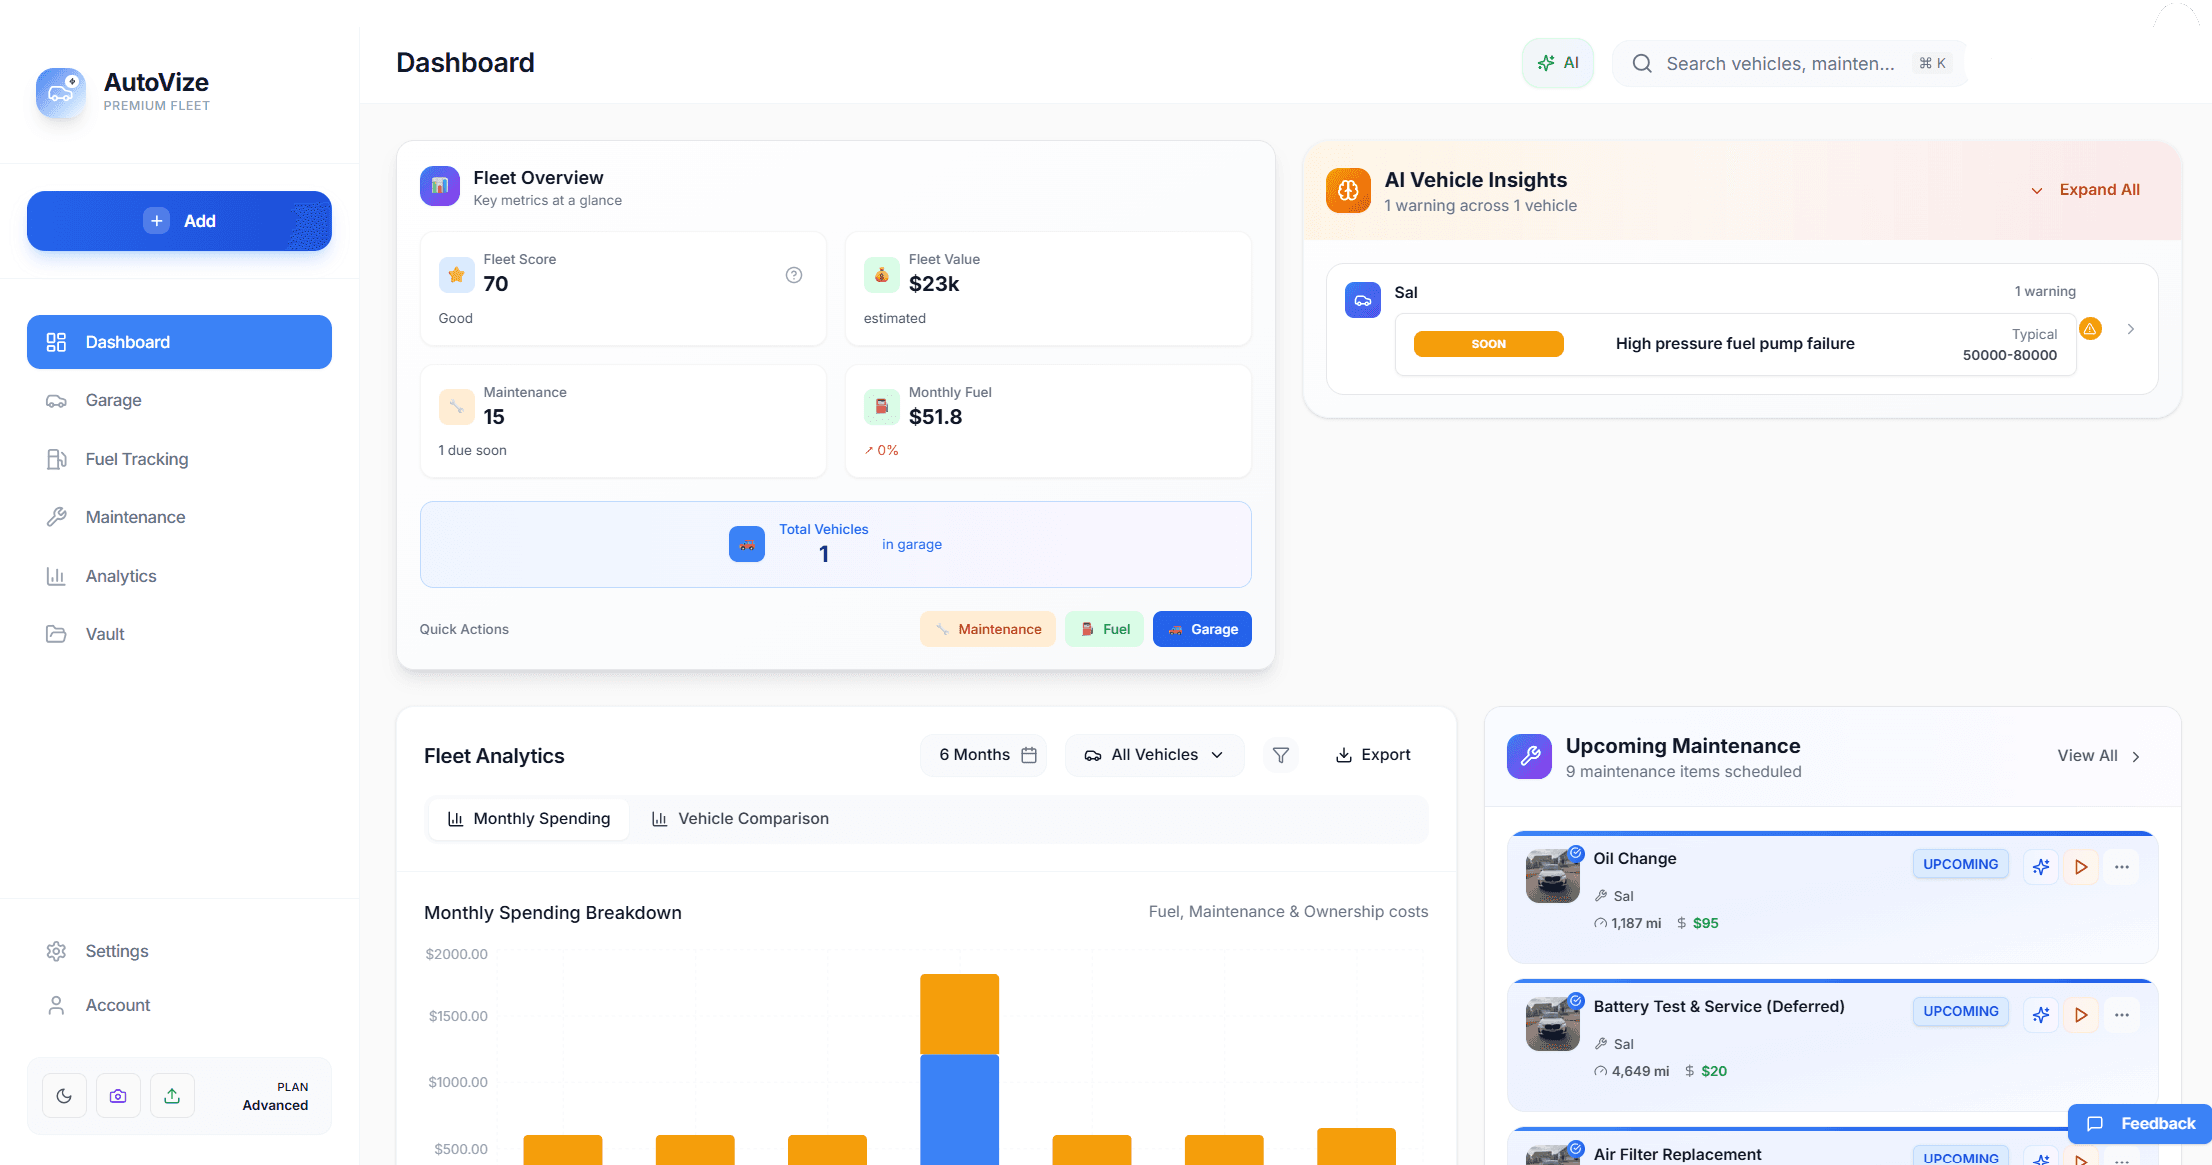Open more options for Oil Change

click(2122, 867)
